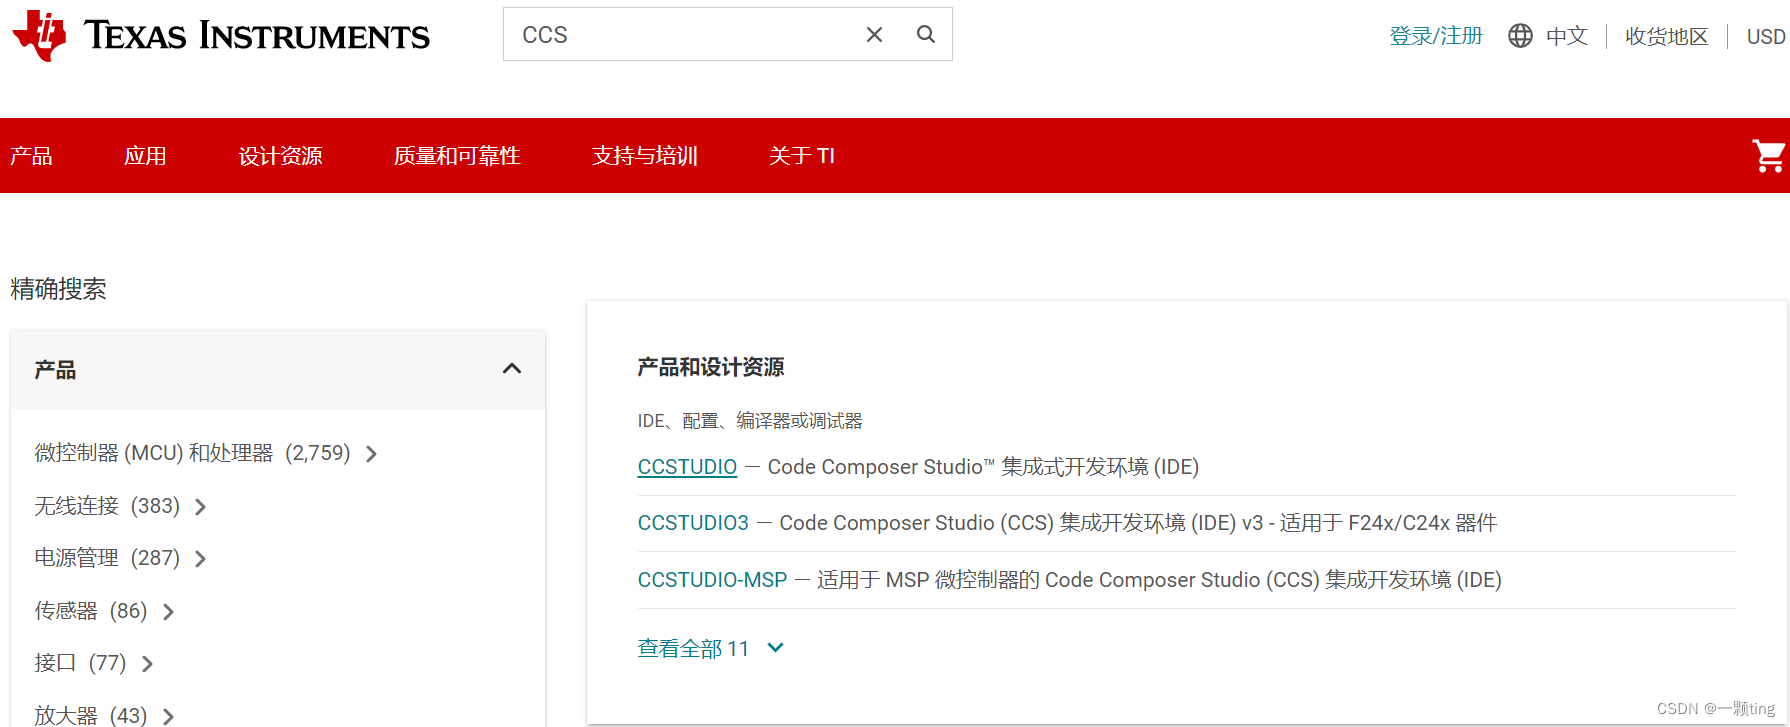
Task: Expand 放大器 (43) category arrow
Action: [168, 716]
